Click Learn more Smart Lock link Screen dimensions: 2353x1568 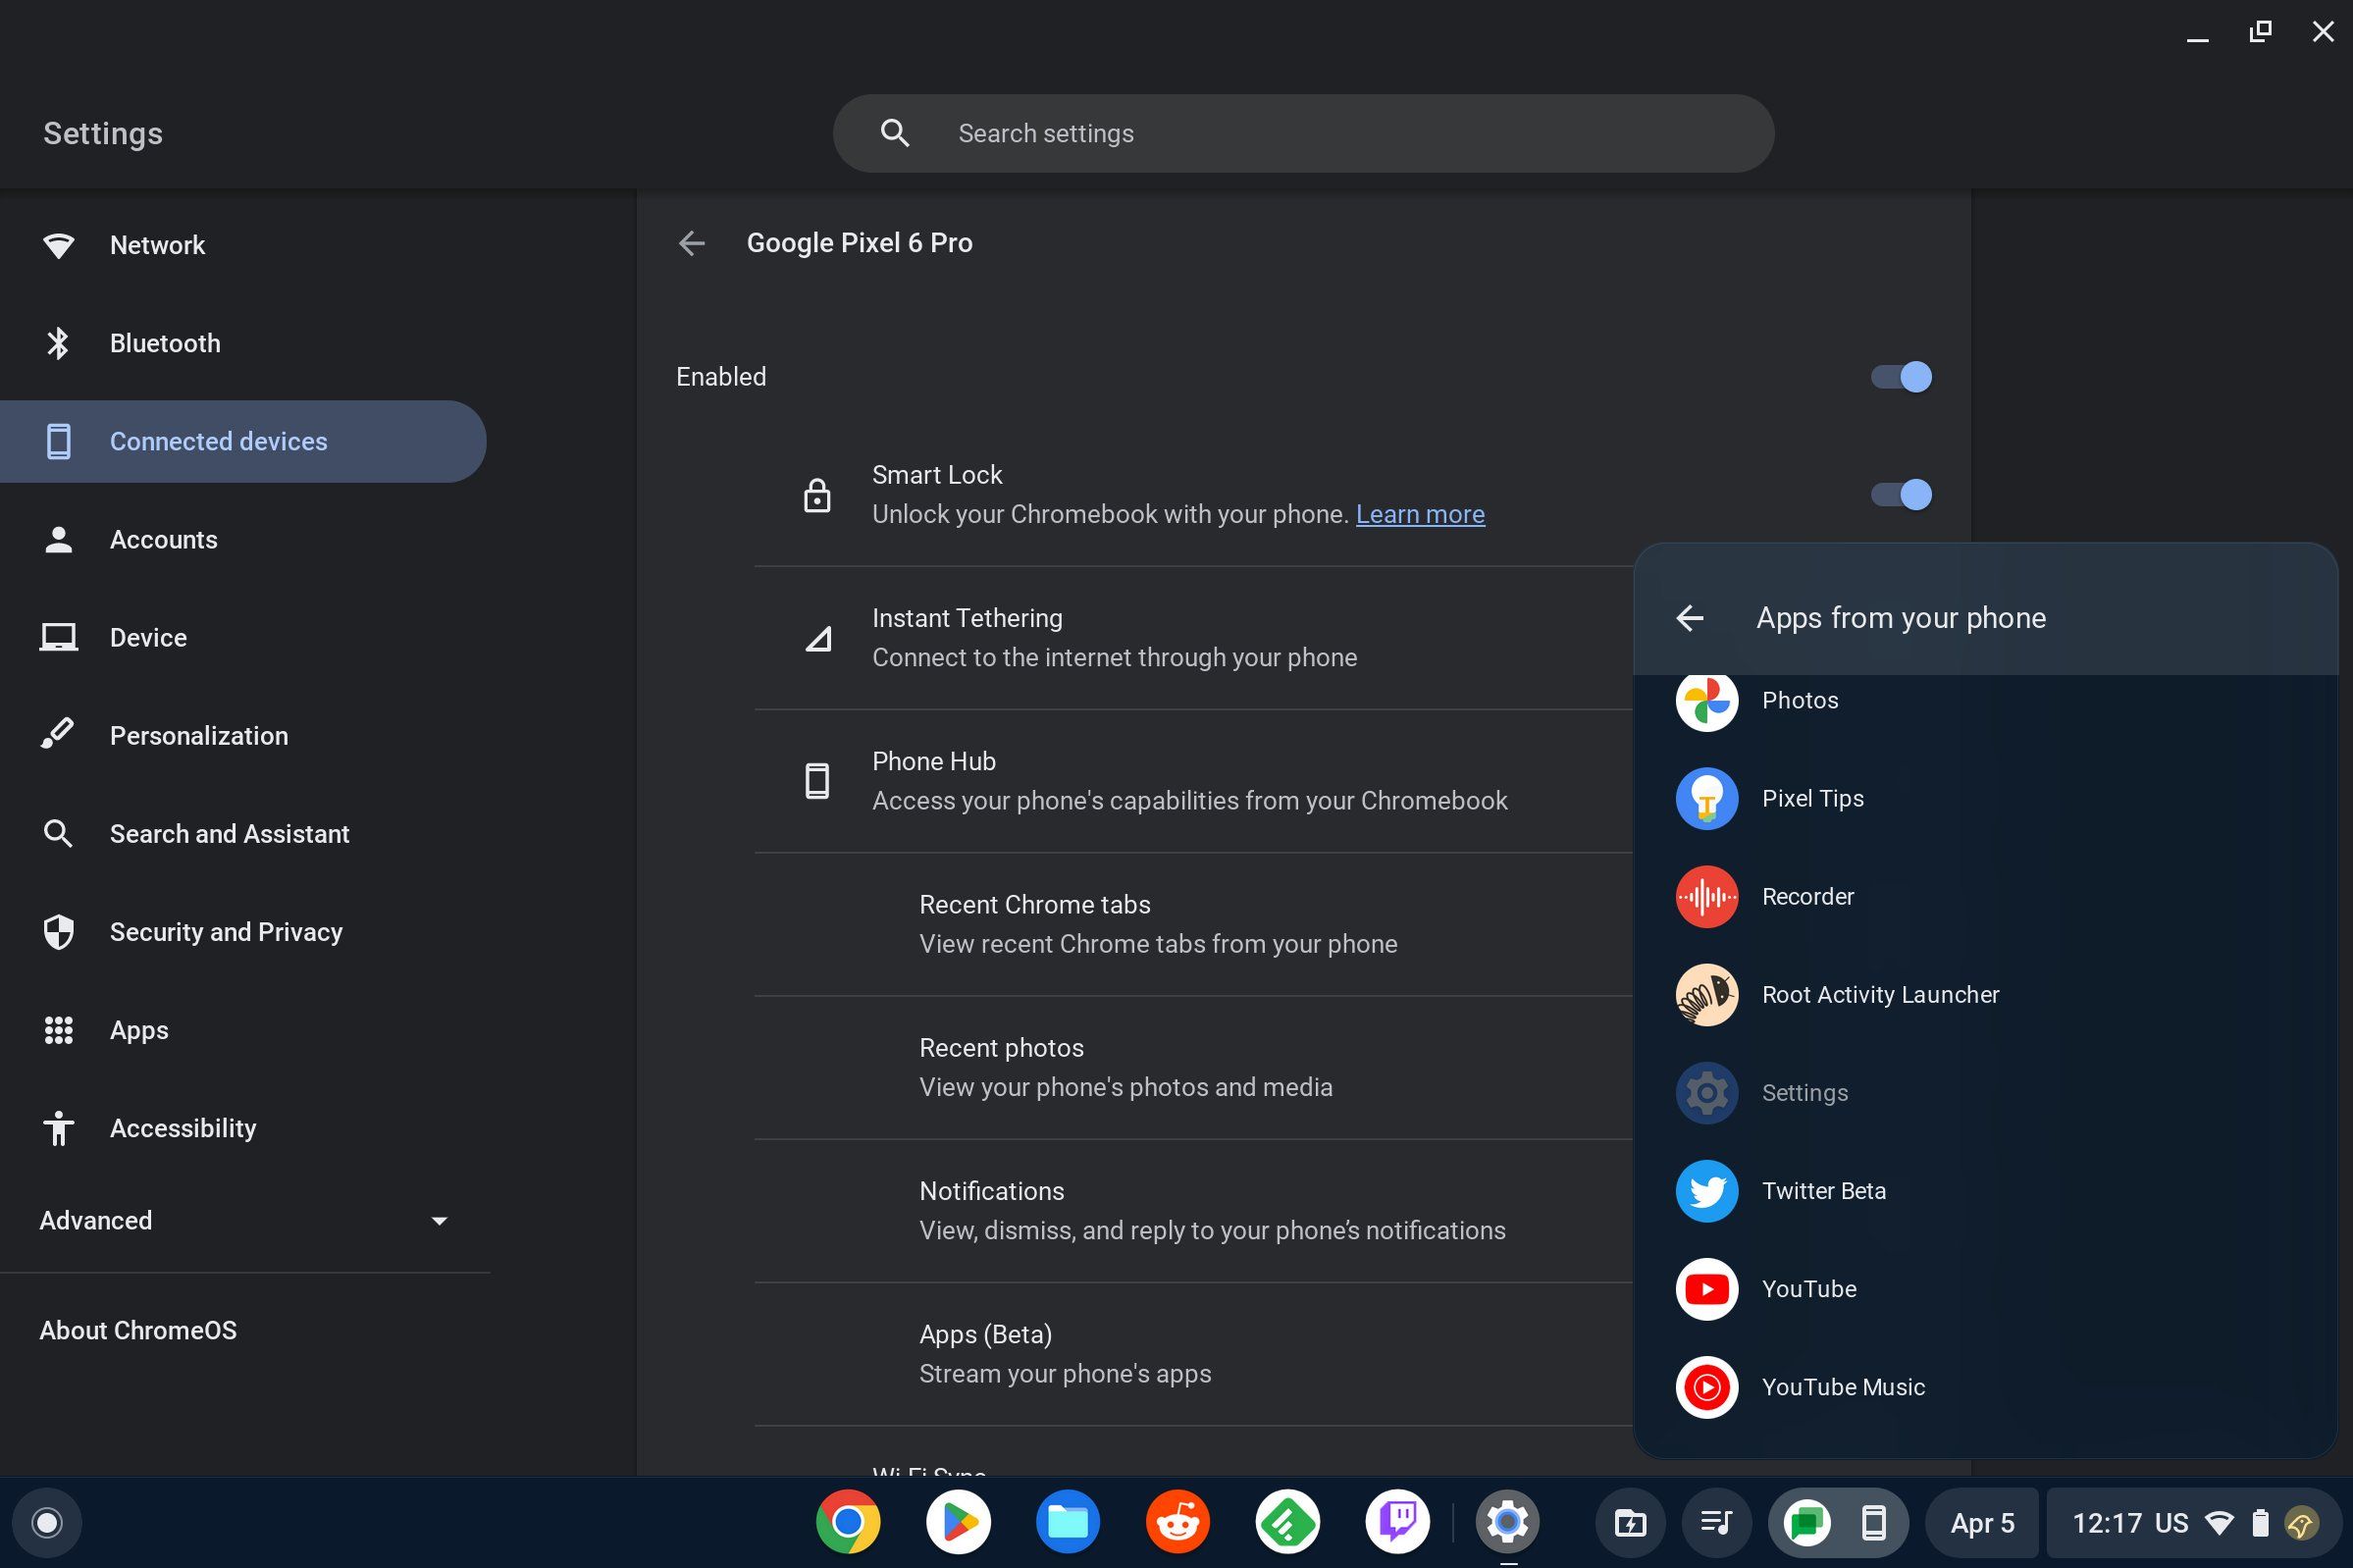pos(1421,514)
